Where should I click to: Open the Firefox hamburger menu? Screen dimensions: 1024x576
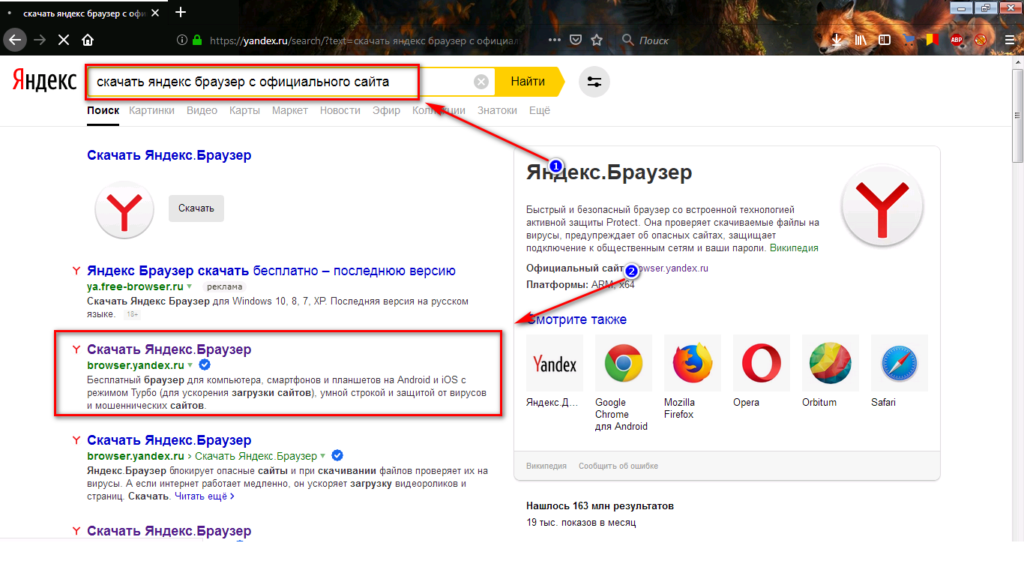[x=1010, y=40]
